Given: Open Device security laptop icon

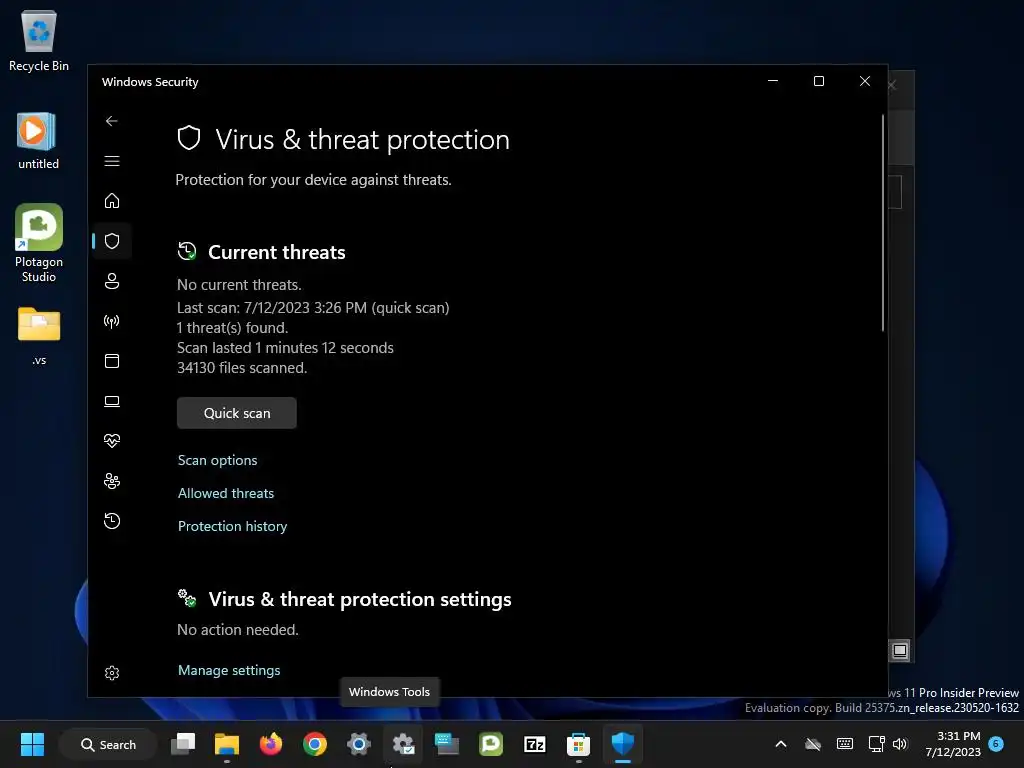Looking at the screenshot, I should pyautogui.click(x=112, y=401).
